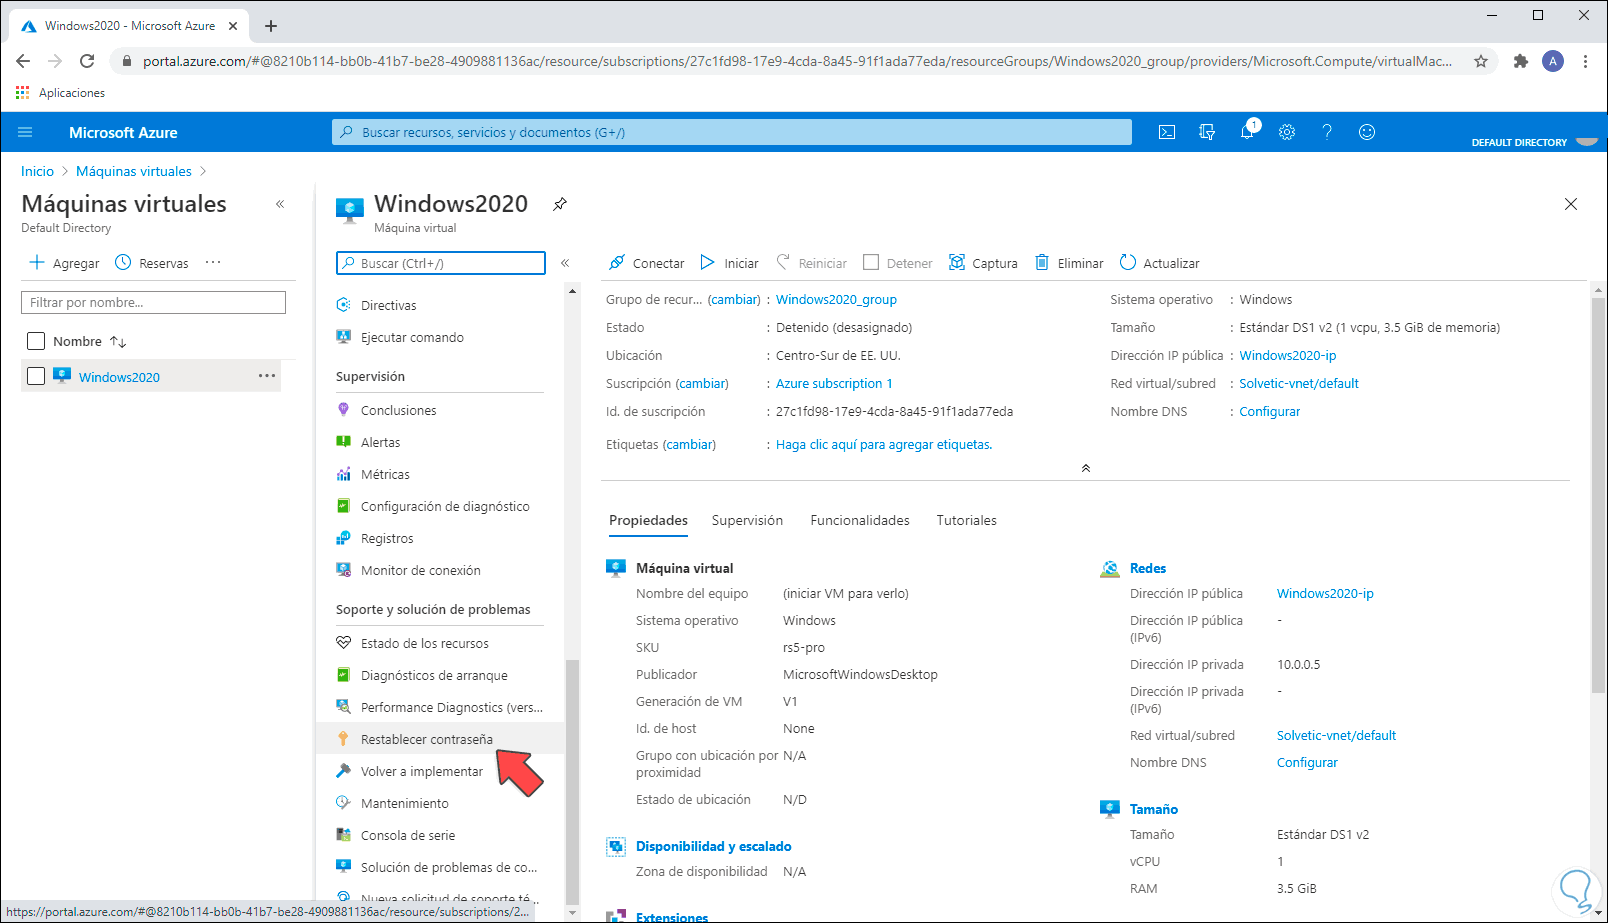Close the Windows2020 blade

[1571, 204]
